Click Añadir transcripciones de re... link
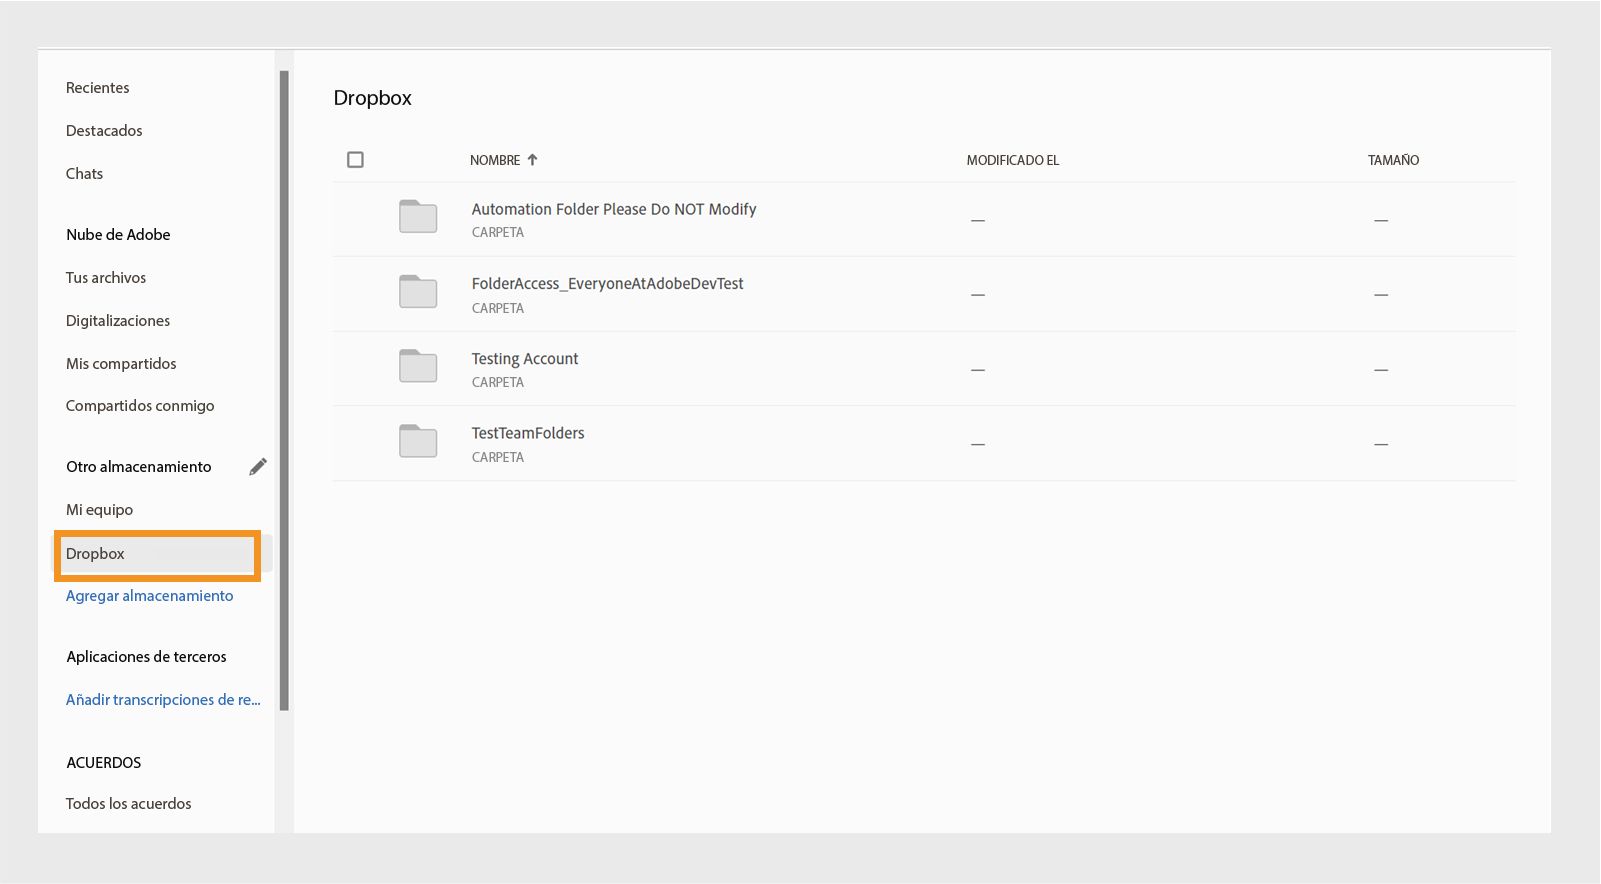 point(163,700)
